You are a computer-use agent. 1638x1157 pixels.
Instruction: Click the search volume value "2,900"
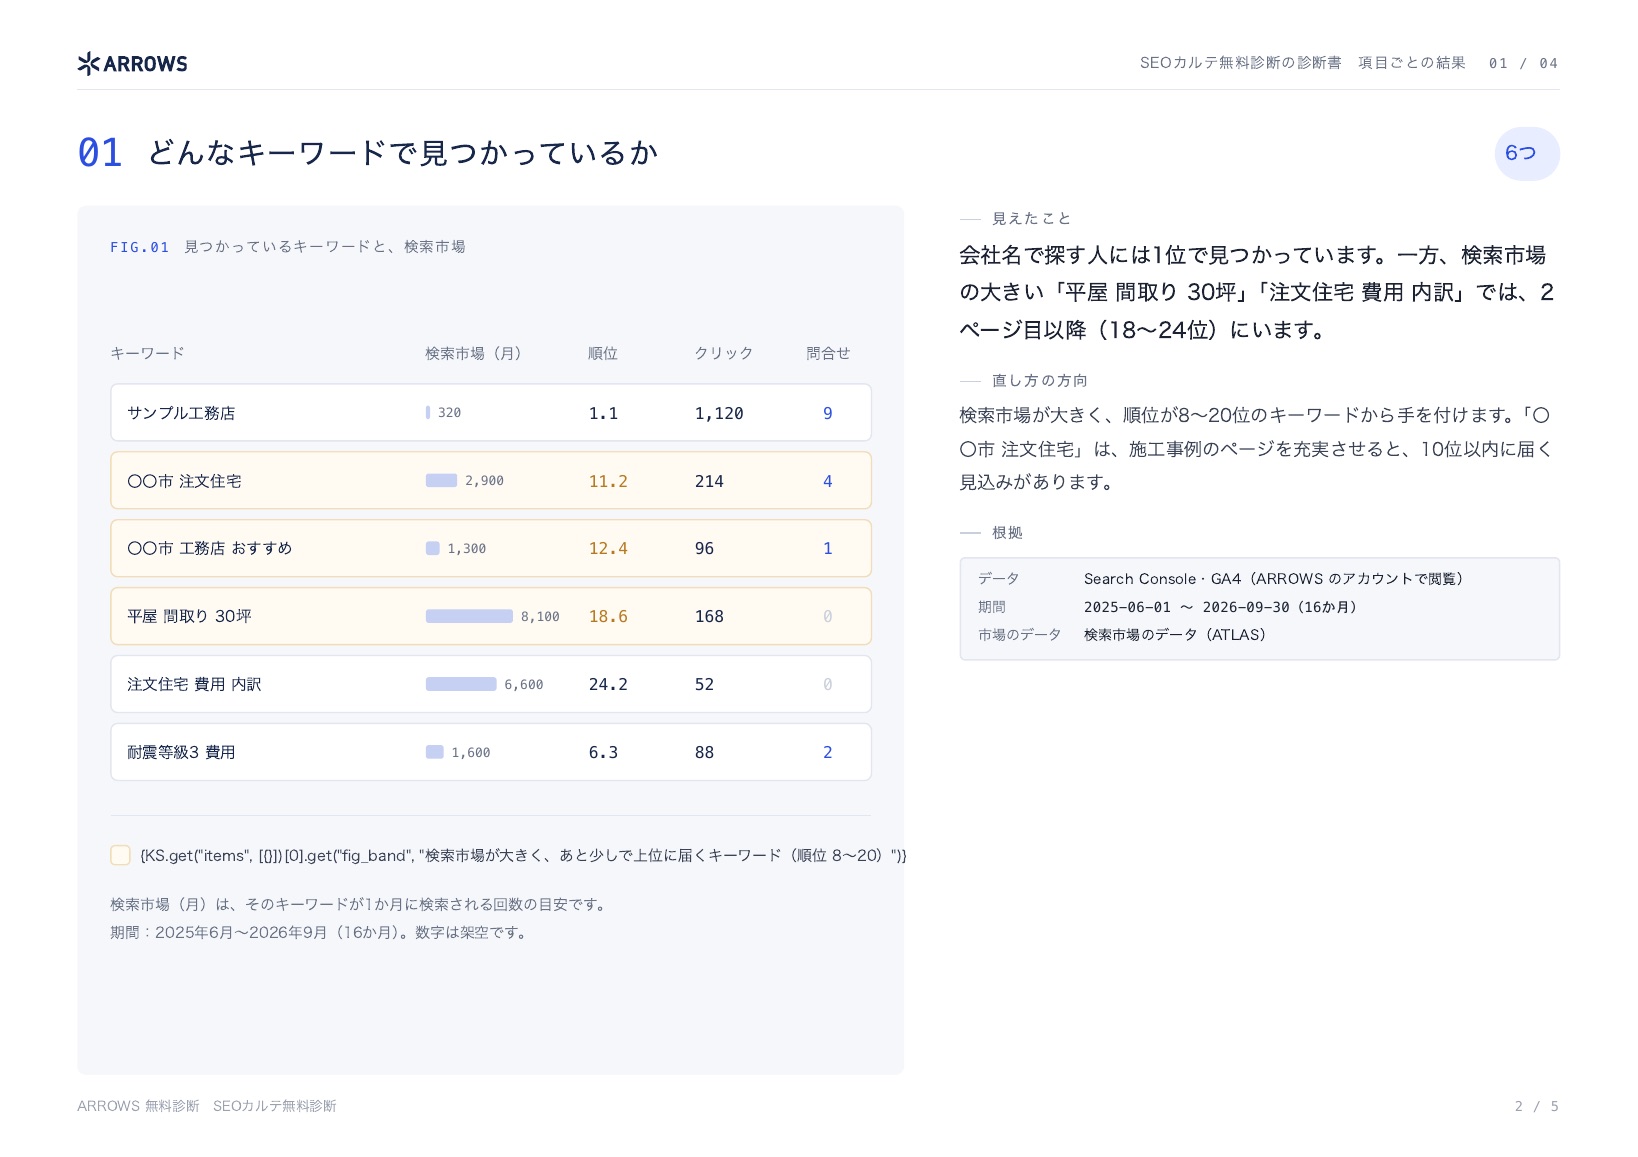point(484,481)
